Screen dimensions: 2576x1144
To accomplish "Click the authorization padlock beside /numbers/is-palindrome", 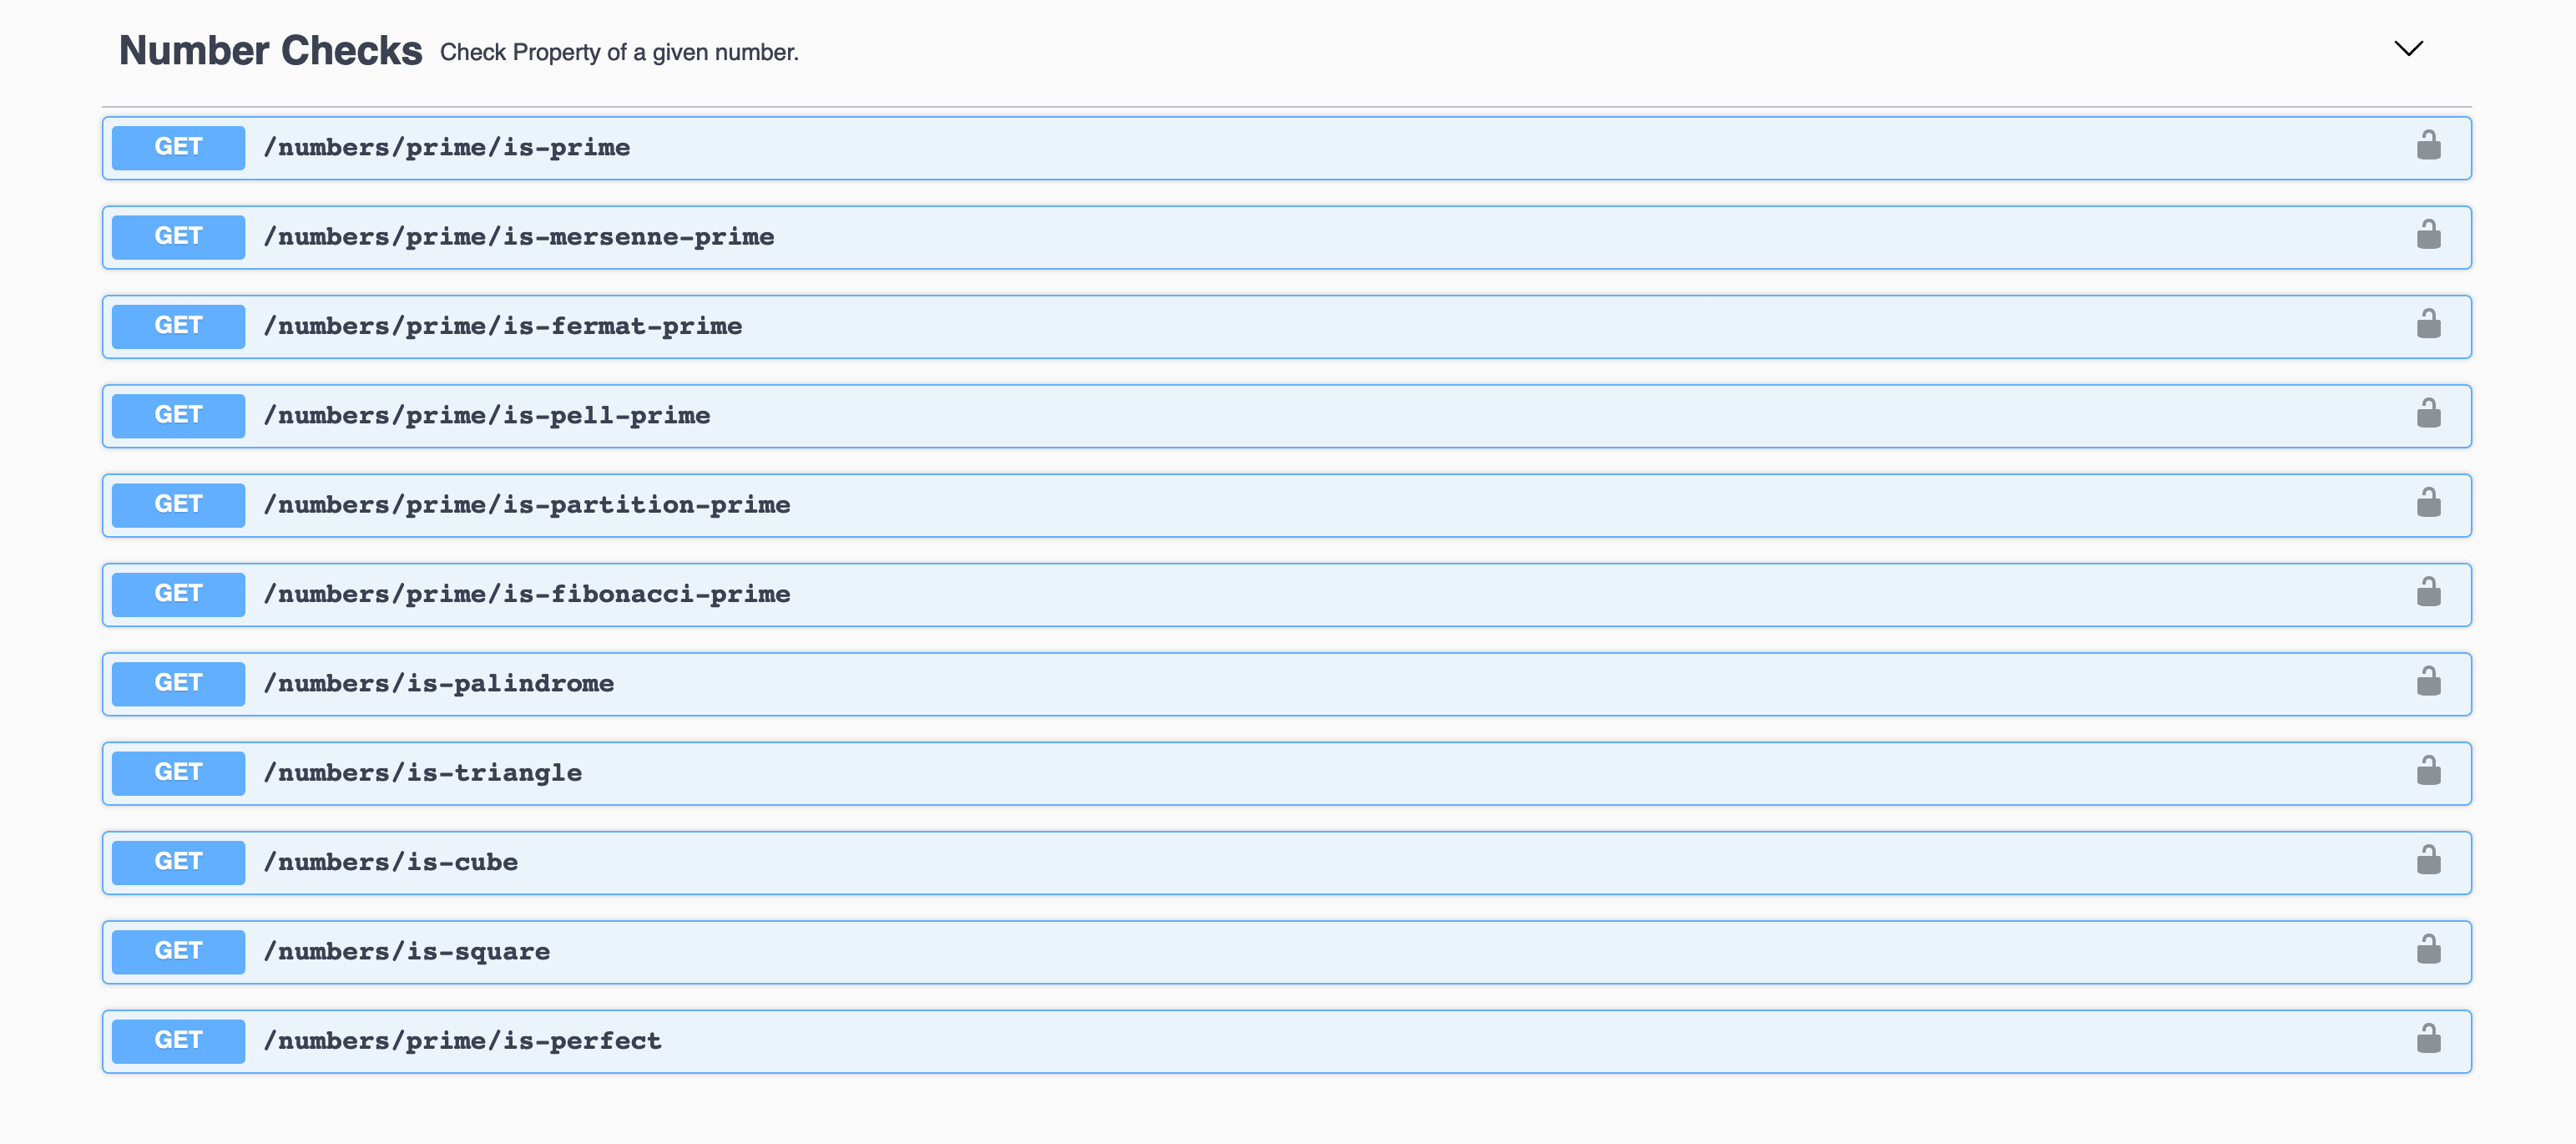I will click(x=2430, y=683).
